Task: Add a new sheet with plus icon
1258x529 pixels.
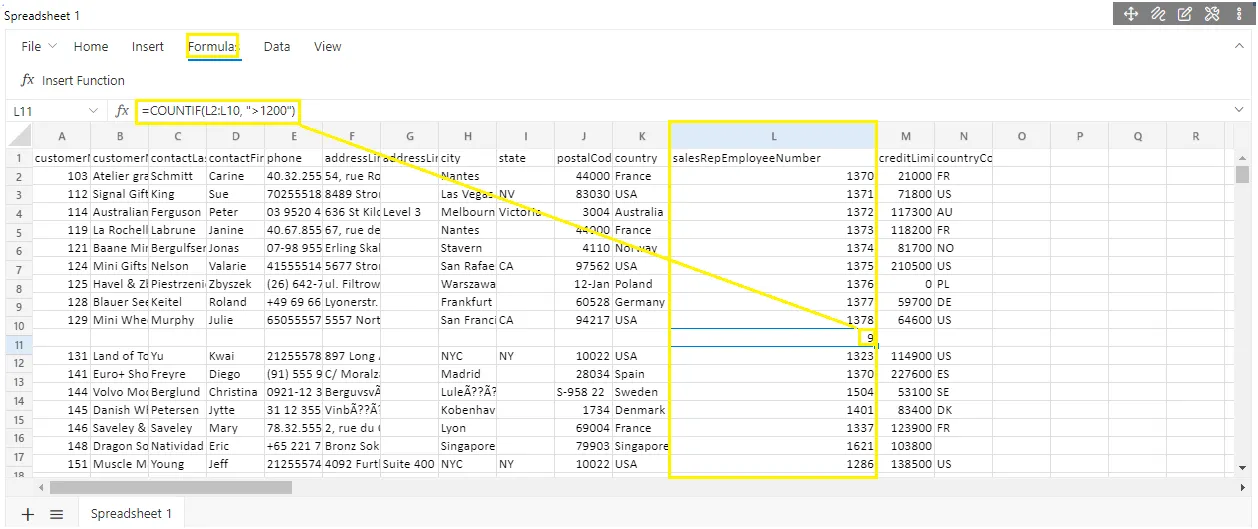Action: 28,514
